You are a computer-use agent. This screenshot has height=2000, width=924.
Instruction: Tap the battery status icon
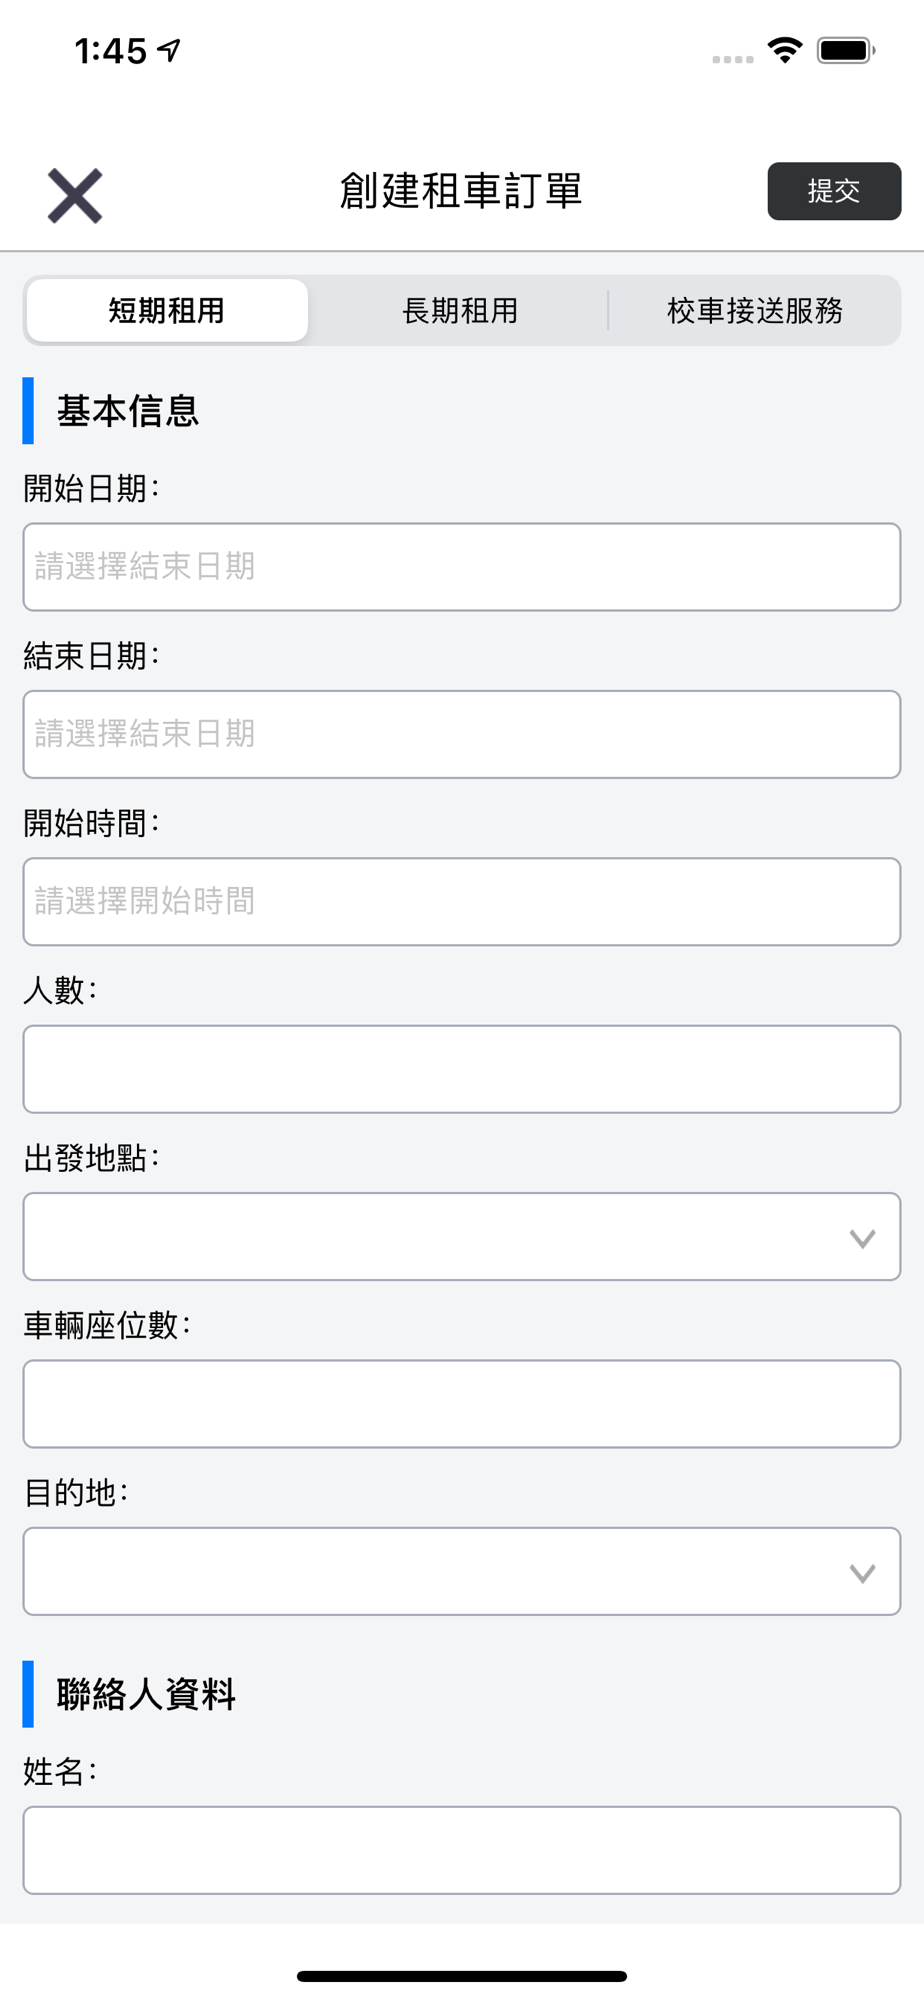pos(846,50)
